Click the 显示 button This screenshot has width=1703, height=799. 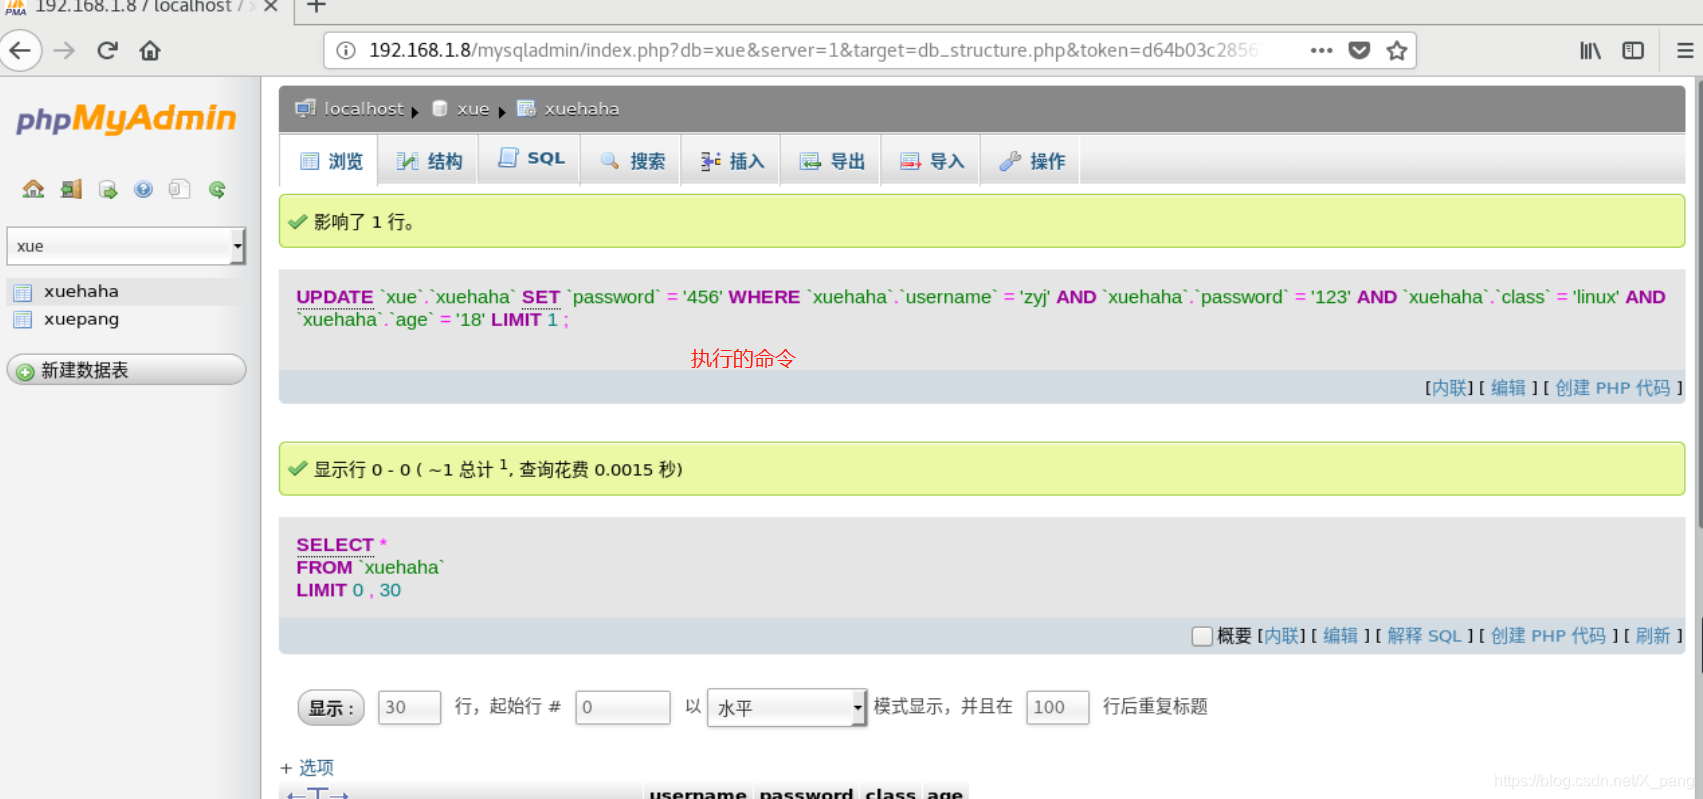point(331,708)
